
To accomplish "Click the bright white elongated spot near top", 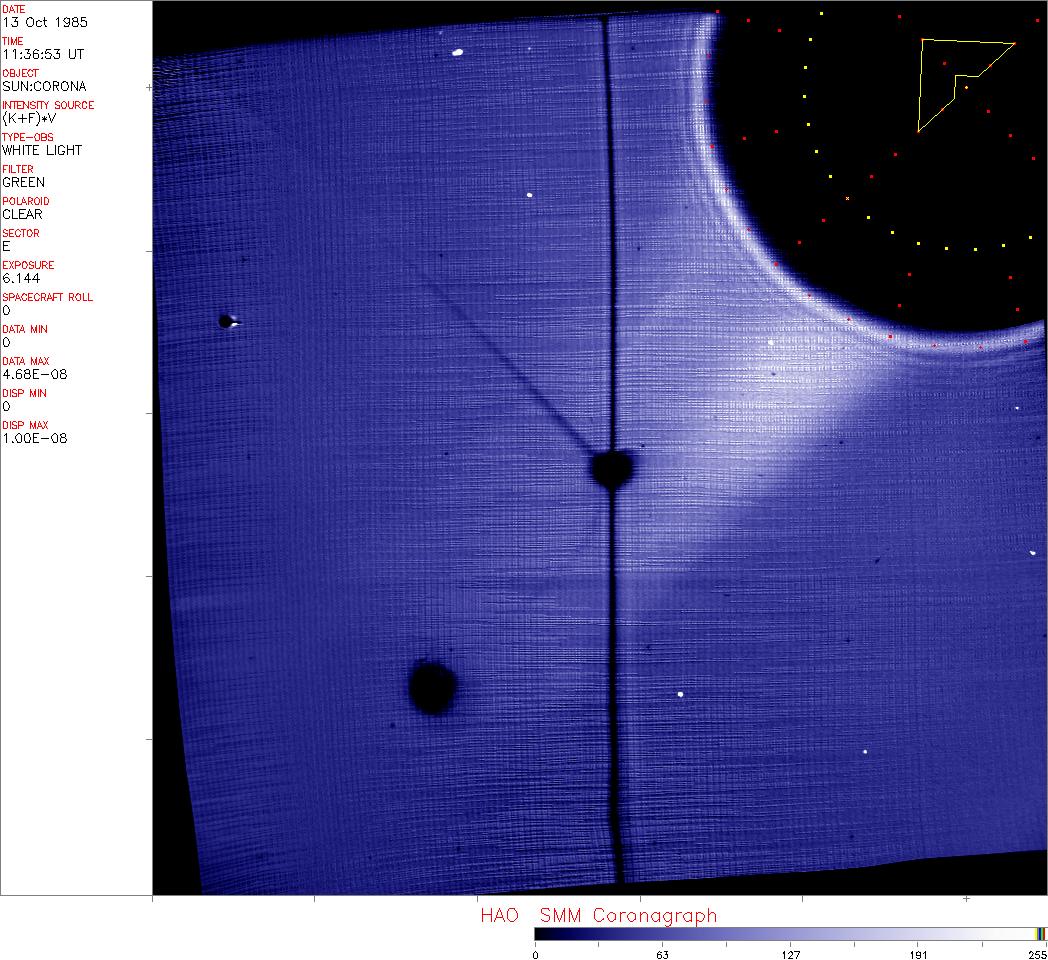I will click(x=458, y=52).
